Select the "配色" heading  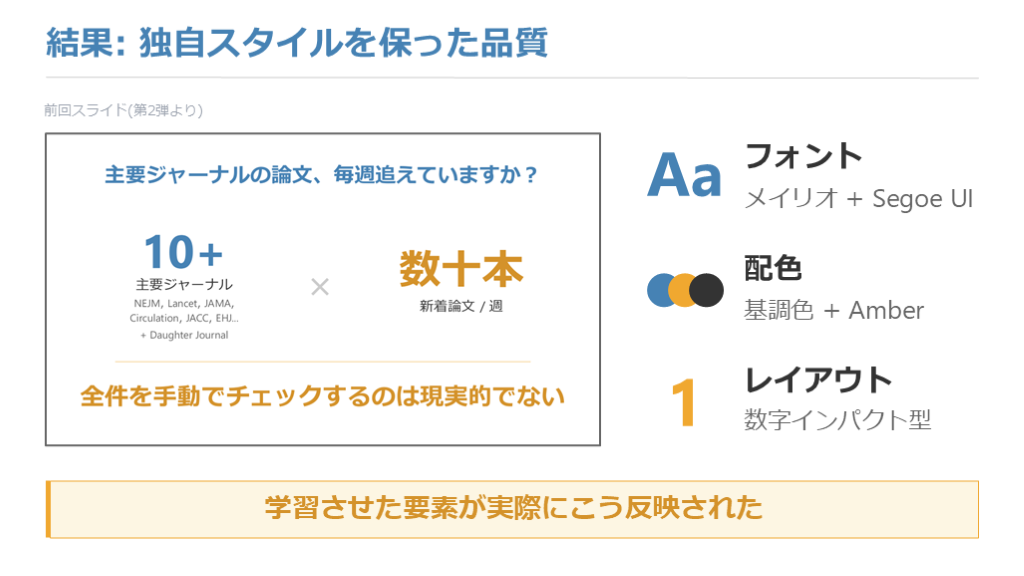pos(773,268)
